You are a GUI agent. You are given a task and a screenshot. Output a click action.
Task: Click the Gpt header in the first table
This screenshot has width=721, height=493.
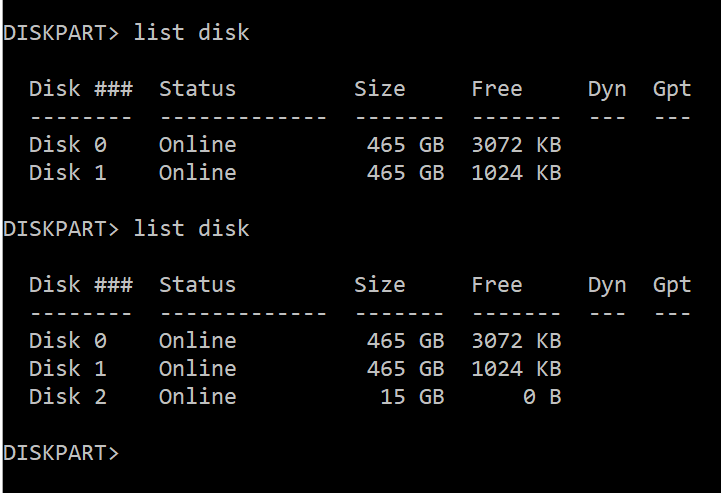point(671,89)
